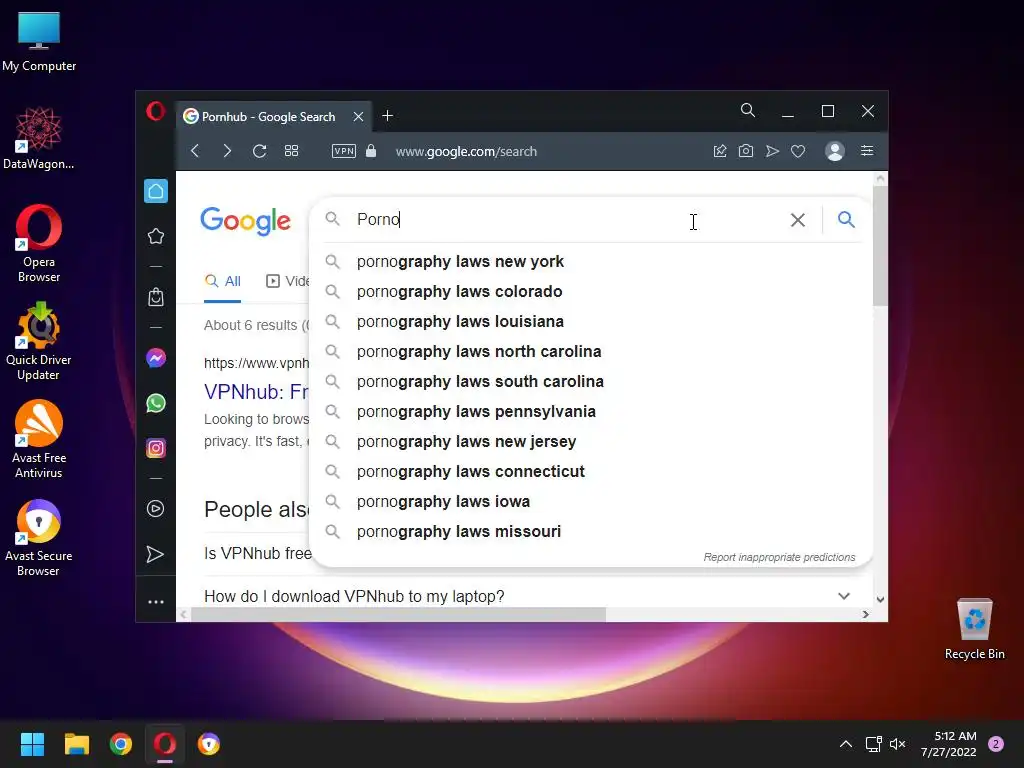Viewport: 1024px width, 768px height.
Task: View site security lock info
Action: pyautogui.click(x=371, y=151)
